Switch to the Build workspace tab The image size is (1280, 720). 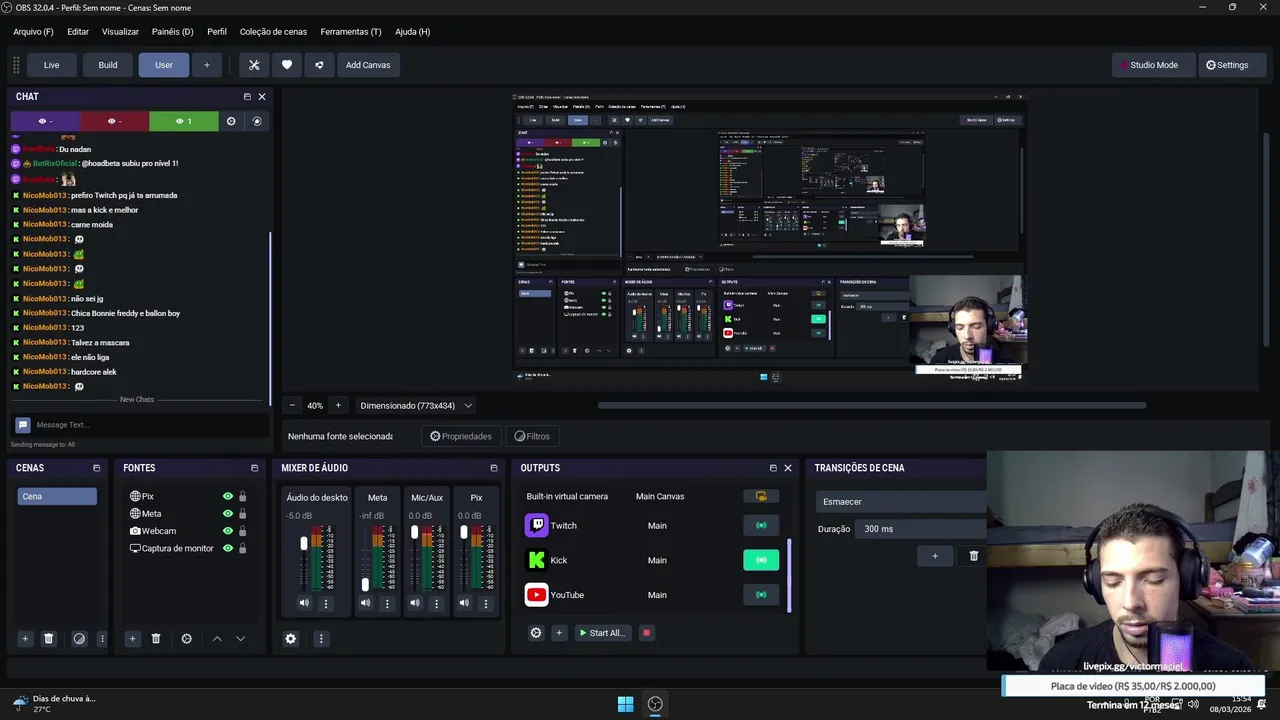point(108,65)
